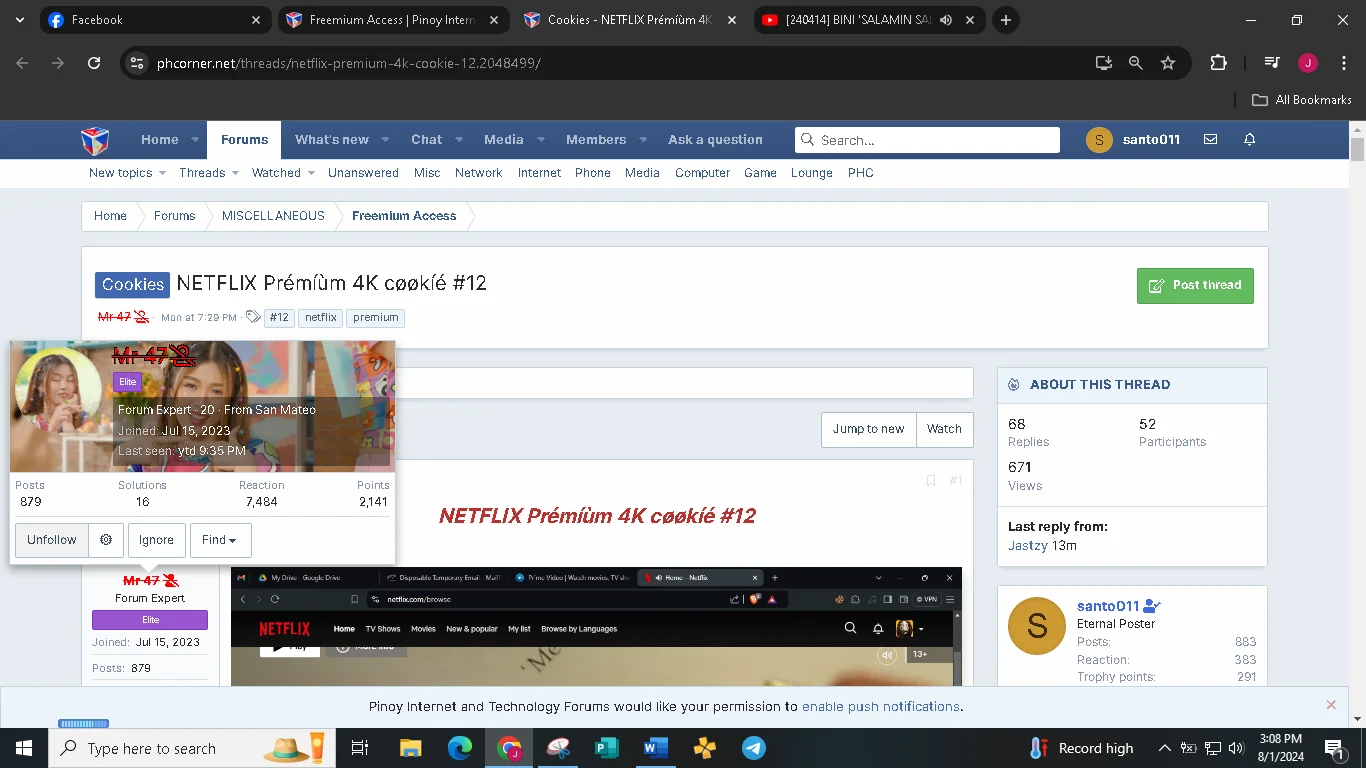1366x768 pixels.
Task: Click the search magnifier icon in the forum search box
Action: [x=808, y=140]
